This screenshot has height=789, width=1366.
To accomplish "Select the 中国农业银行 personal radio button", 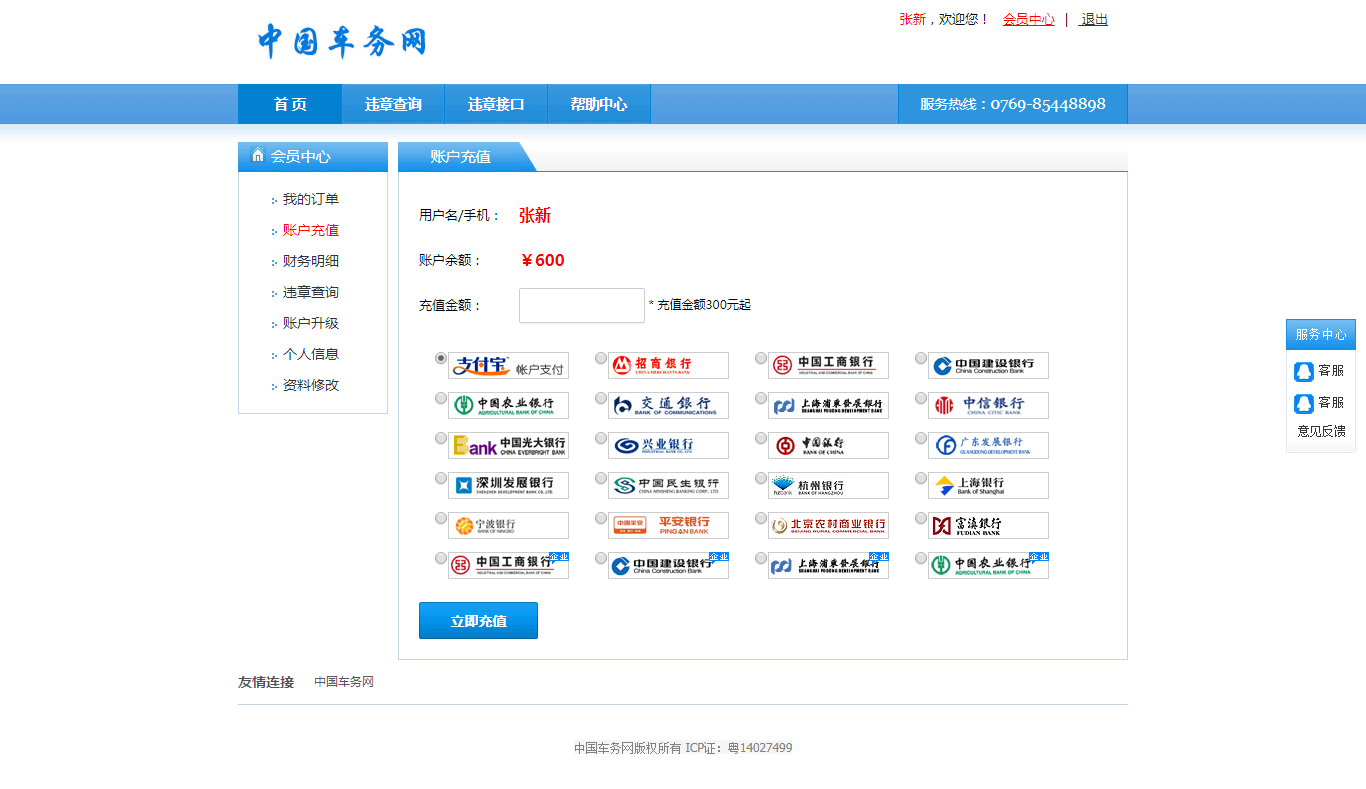I will click(441, 398).
